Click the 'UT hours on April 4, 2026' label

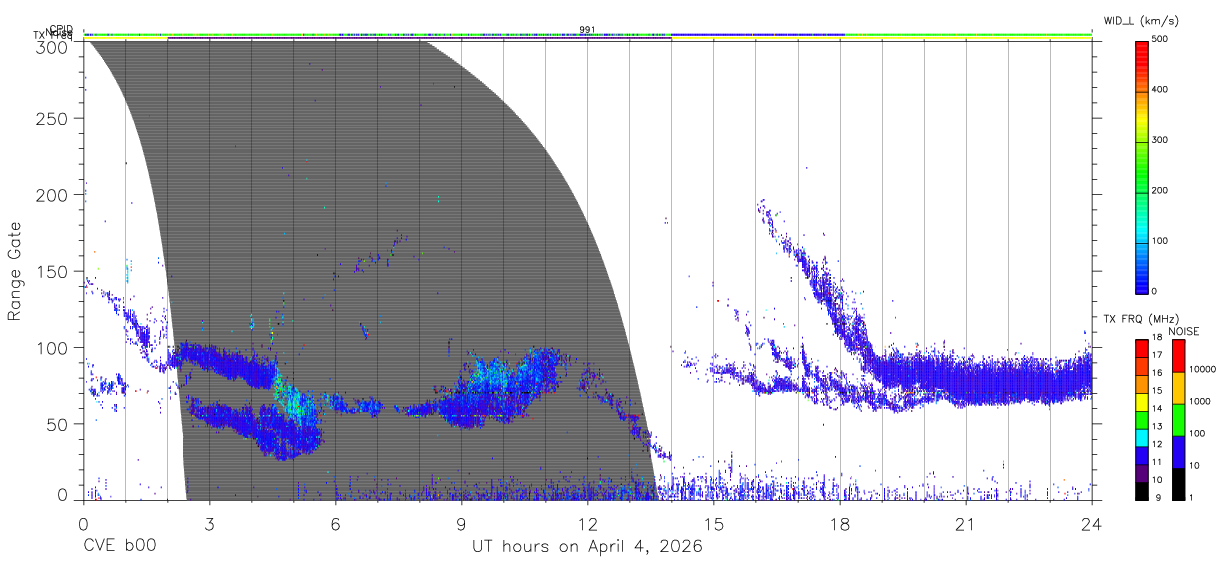coord(587,547)
